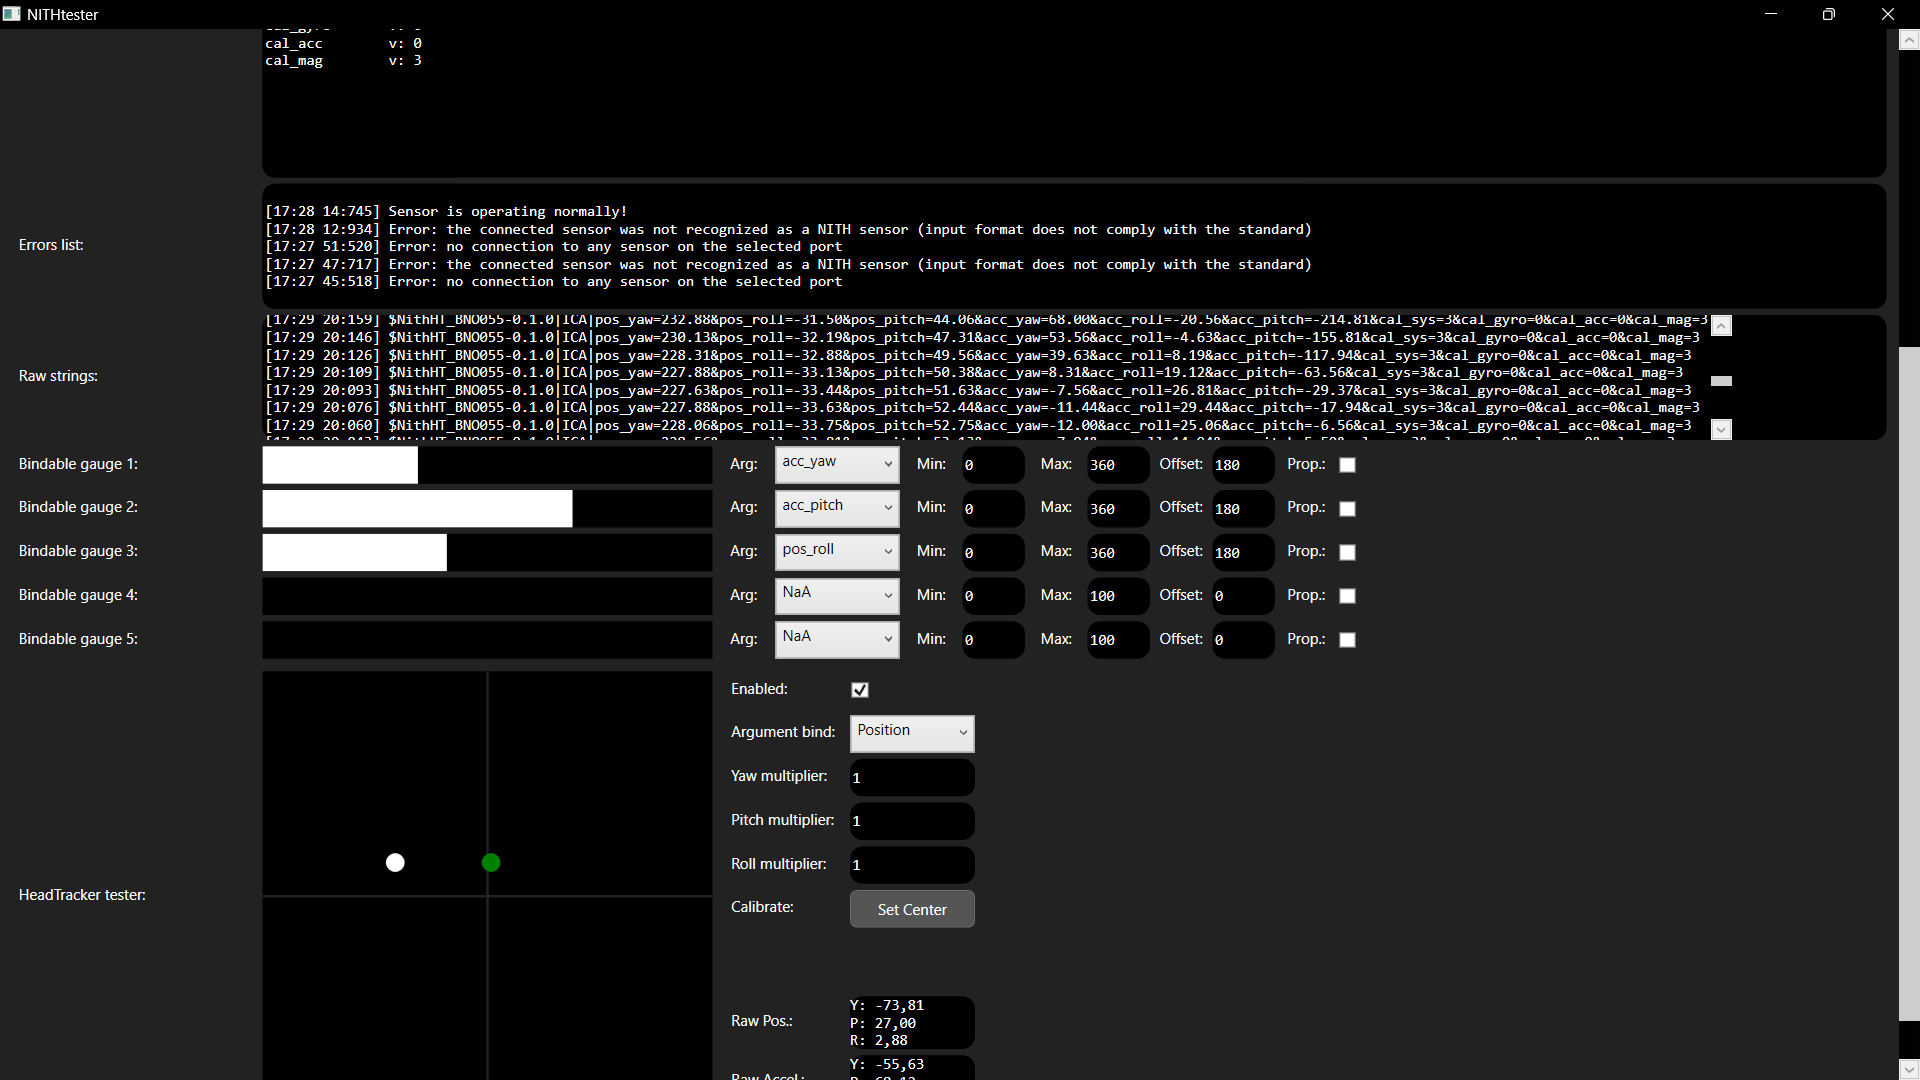Click the 17:27 45:518 no connection error
This screenshot has width=1920, height=1080.
(554, 281)
